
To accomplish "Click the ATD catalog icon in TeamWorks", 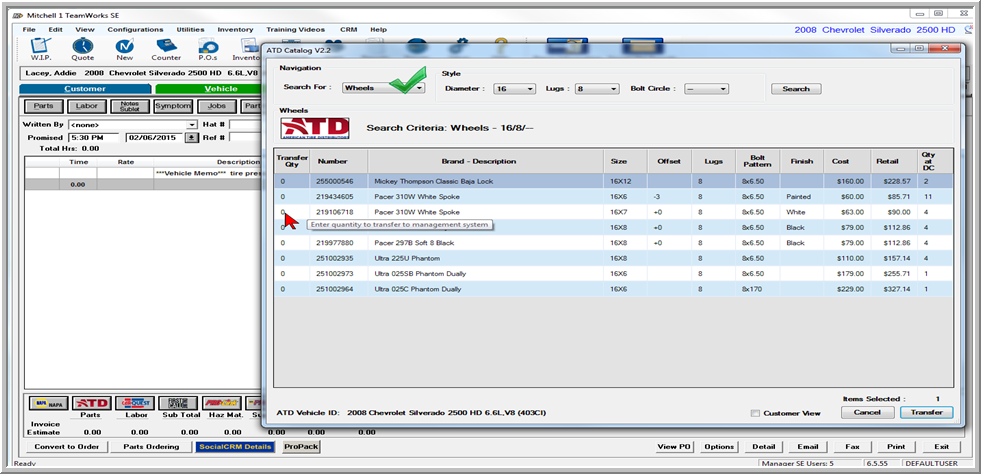I will (x=91, y=403).
